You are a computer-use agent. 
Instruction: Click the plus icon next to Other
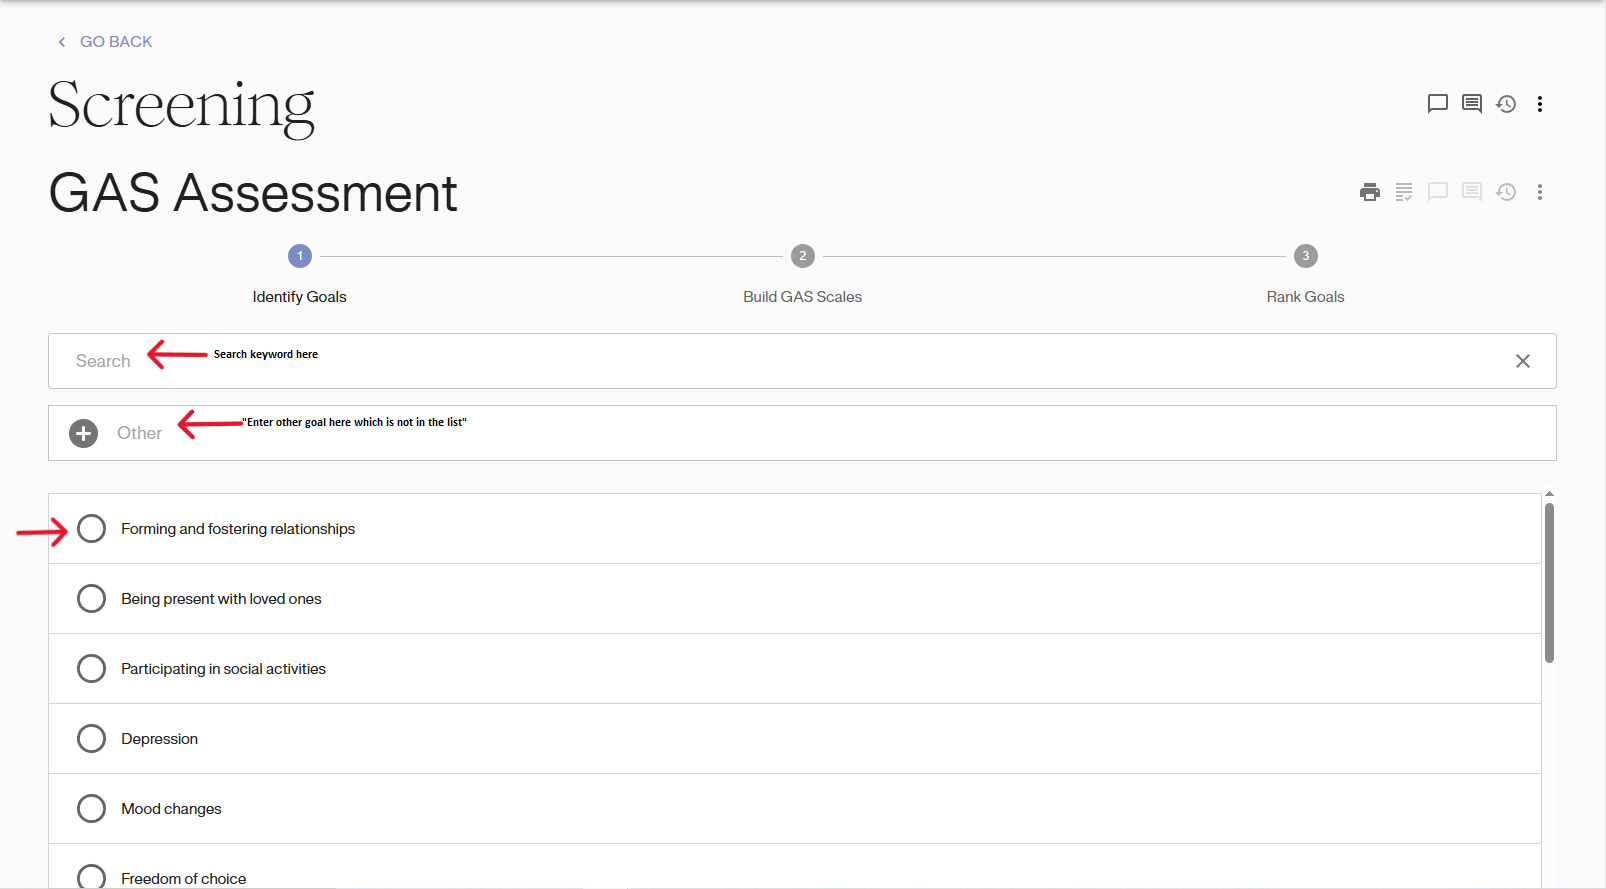[84, 433]
